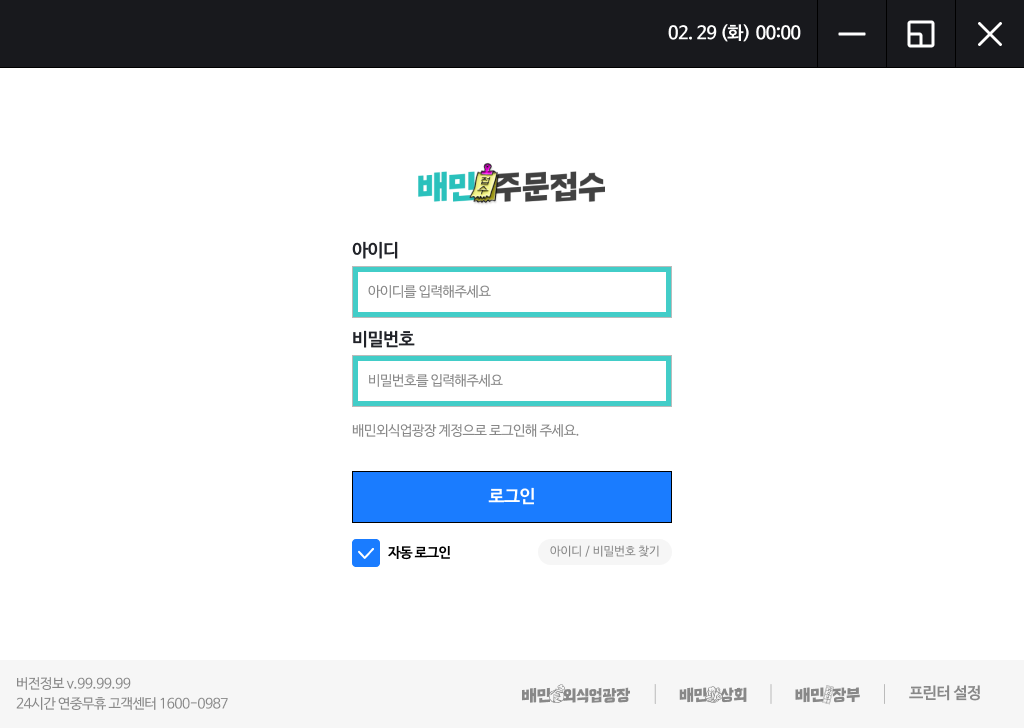Click the 자동 로그인 label text
This screenshot has width=1024, height=728.
point(419,552)
